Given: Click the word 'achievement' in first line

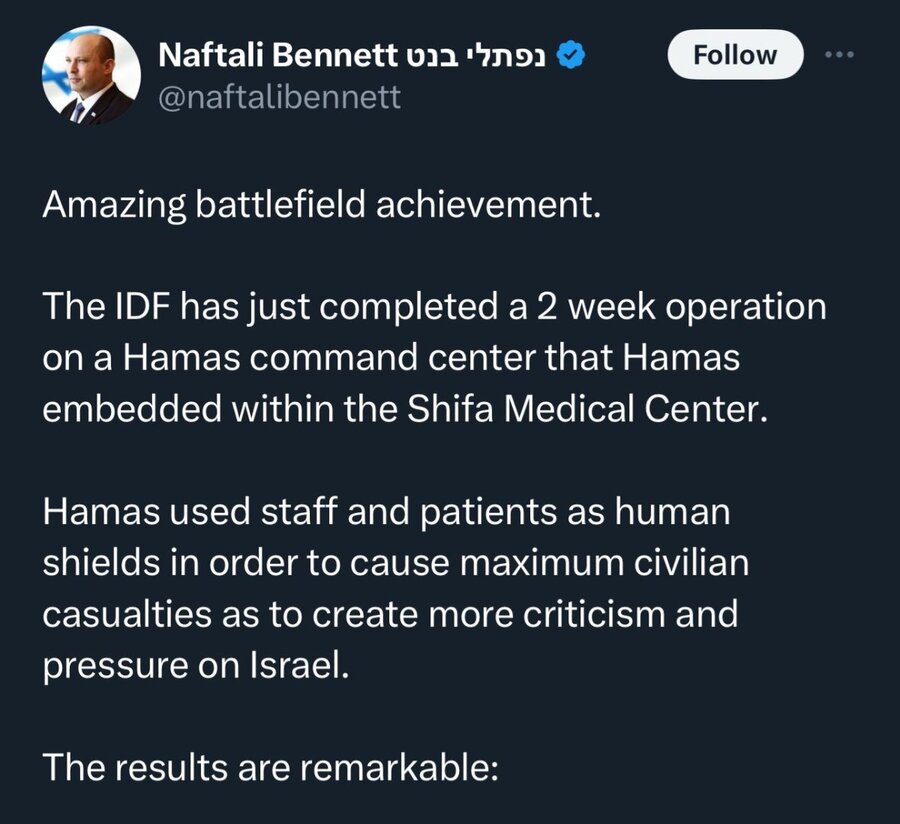Looking at the screenshot, I should click(488, 204).
